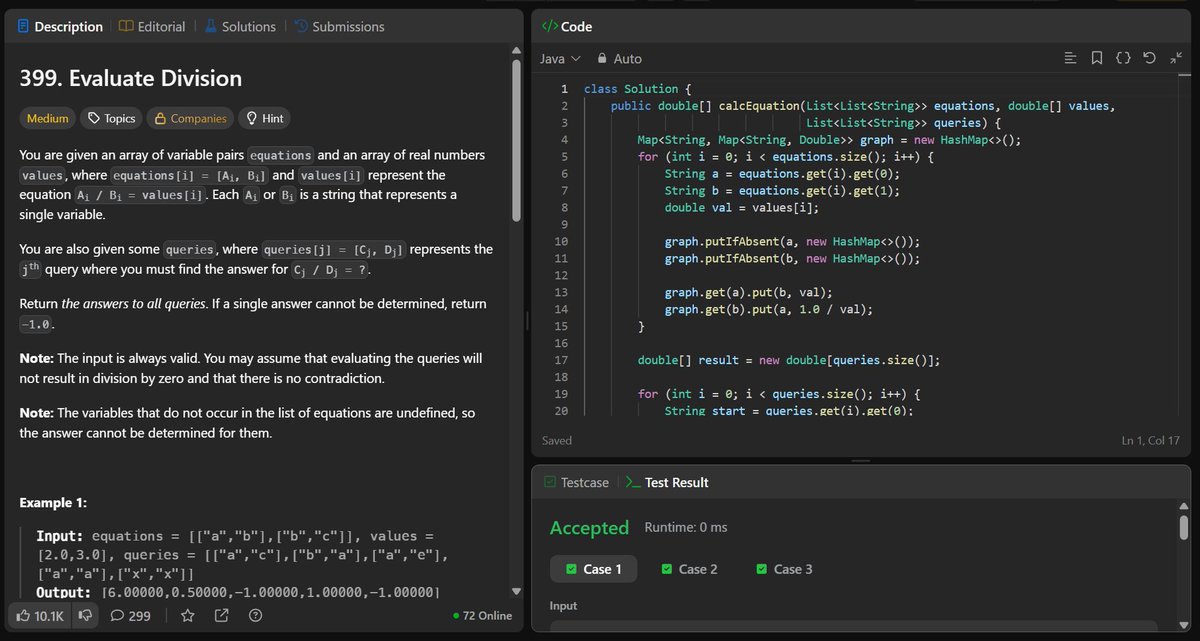Open code snippets curly braces icon
The width and height of the screenshot is (1200, 641).
[1123, 59]
